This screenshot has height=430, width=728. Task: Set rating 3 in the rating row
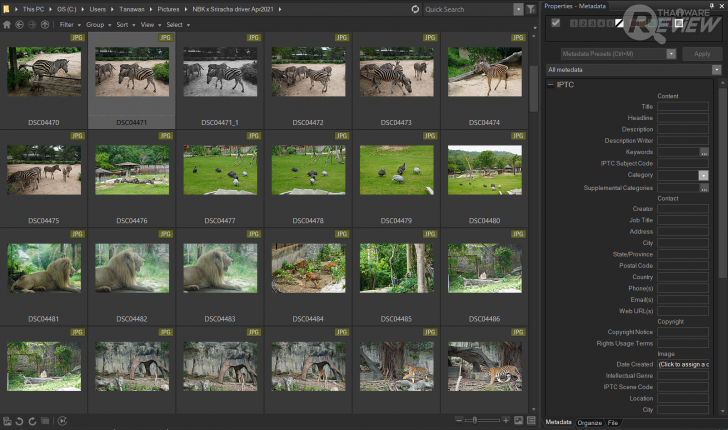click(590, 23)
